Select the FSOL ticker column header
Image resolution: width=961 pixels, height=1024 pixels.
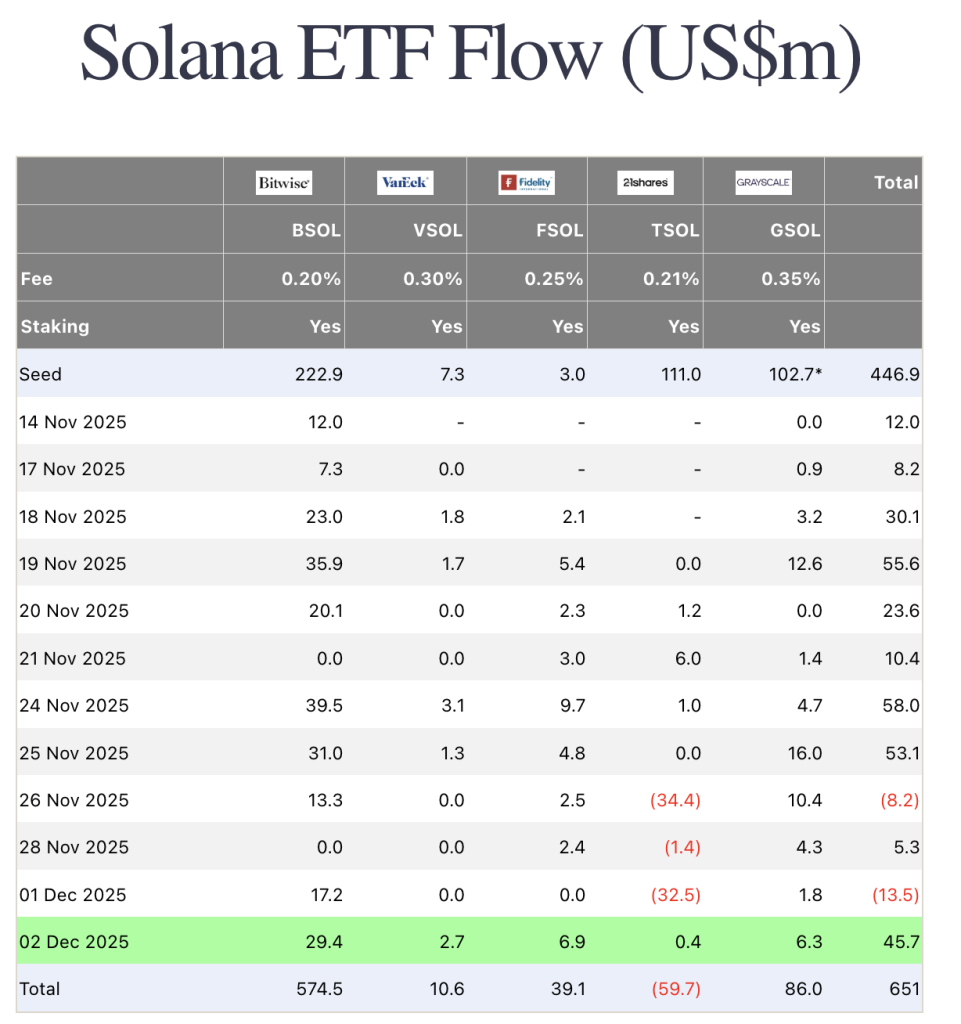[558, 230]
